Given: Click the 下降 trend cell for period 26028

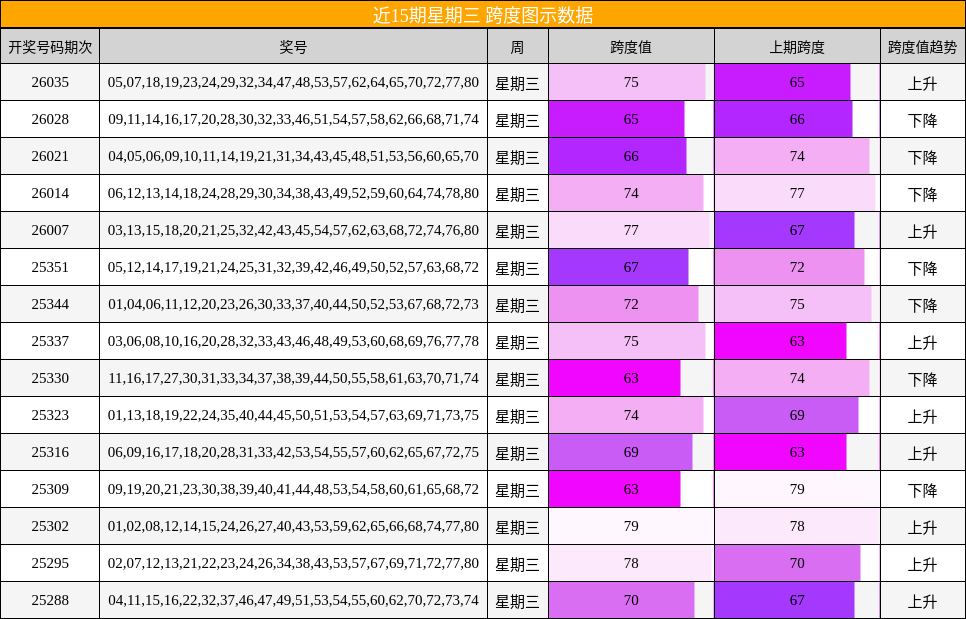Looking at the screenshot, I should [922, 119].
